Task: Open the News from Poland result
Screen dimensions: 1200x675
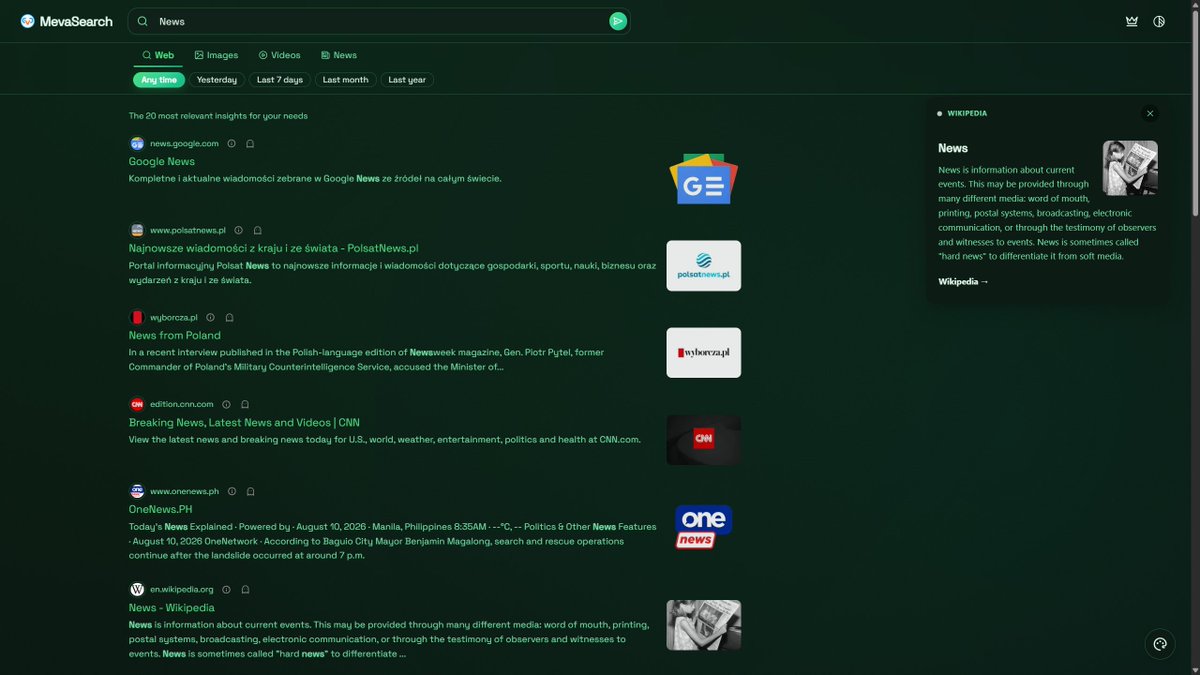Action: coord(175,335)
